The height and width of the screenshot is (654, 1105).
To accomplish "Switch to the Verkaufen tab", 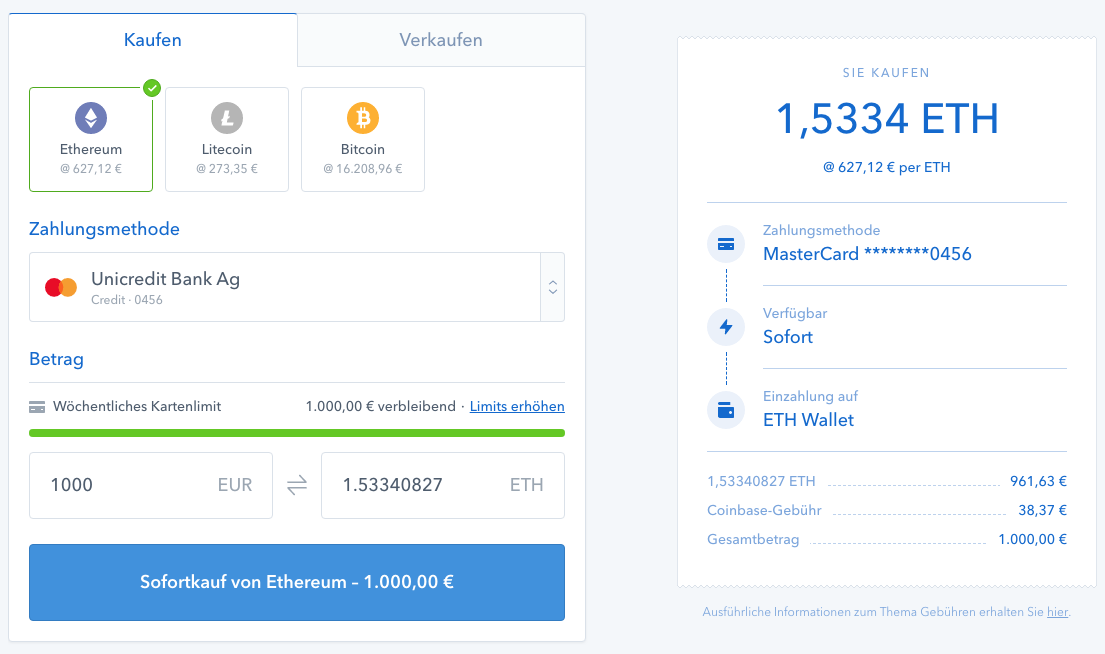I will [x=440, y=39].
